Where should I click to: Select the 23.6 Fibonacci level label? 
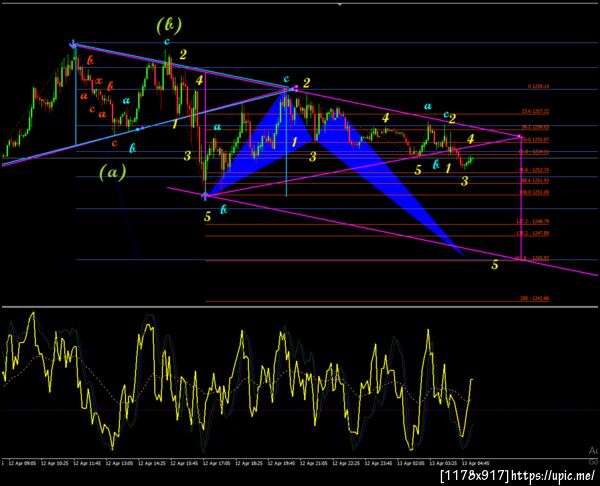pos(535,112)
